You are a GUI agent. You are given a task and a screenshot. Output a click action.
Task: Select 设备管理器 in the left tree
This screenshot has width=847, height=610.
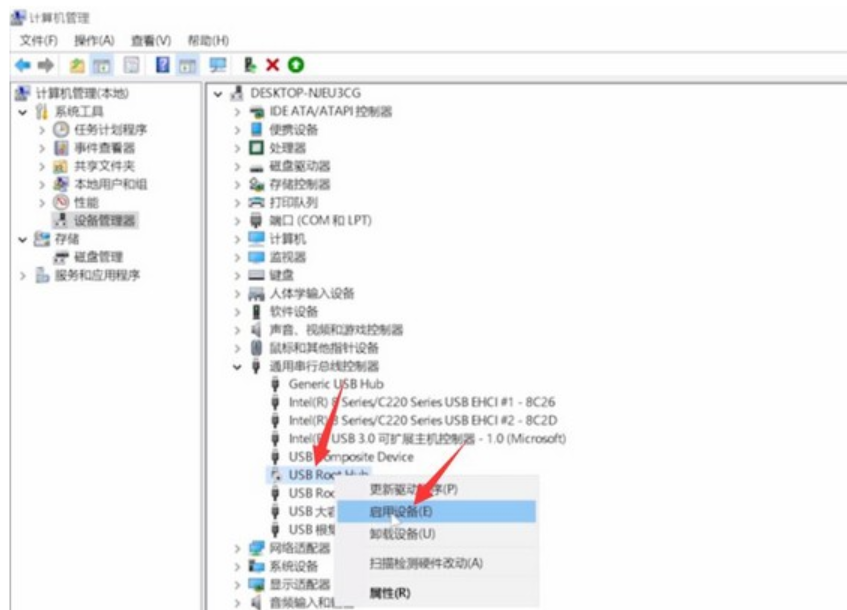[105, 220]
